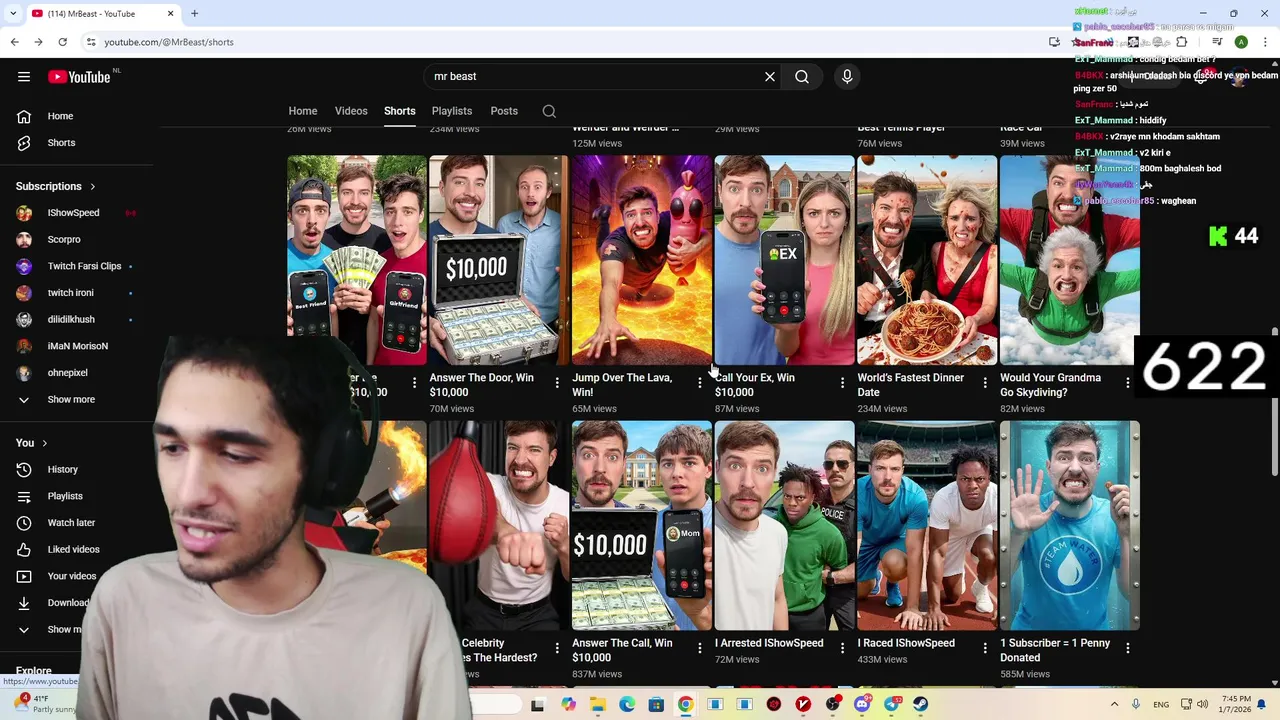Open the Jump Over The Lava, Win! title
Screen dimensions: 1280x720
[x=622, y=385]
